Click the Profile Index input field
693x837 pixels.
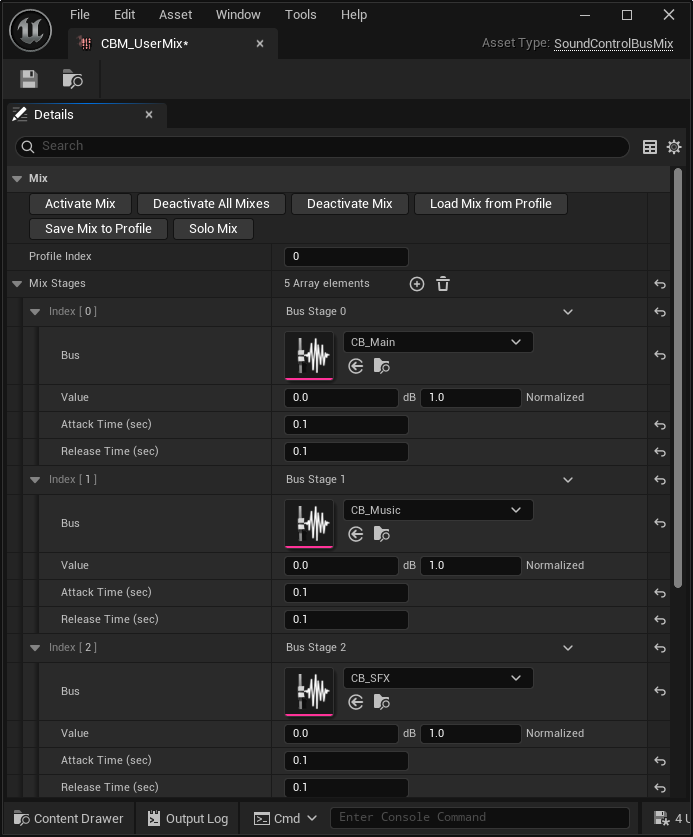(346, 257)
